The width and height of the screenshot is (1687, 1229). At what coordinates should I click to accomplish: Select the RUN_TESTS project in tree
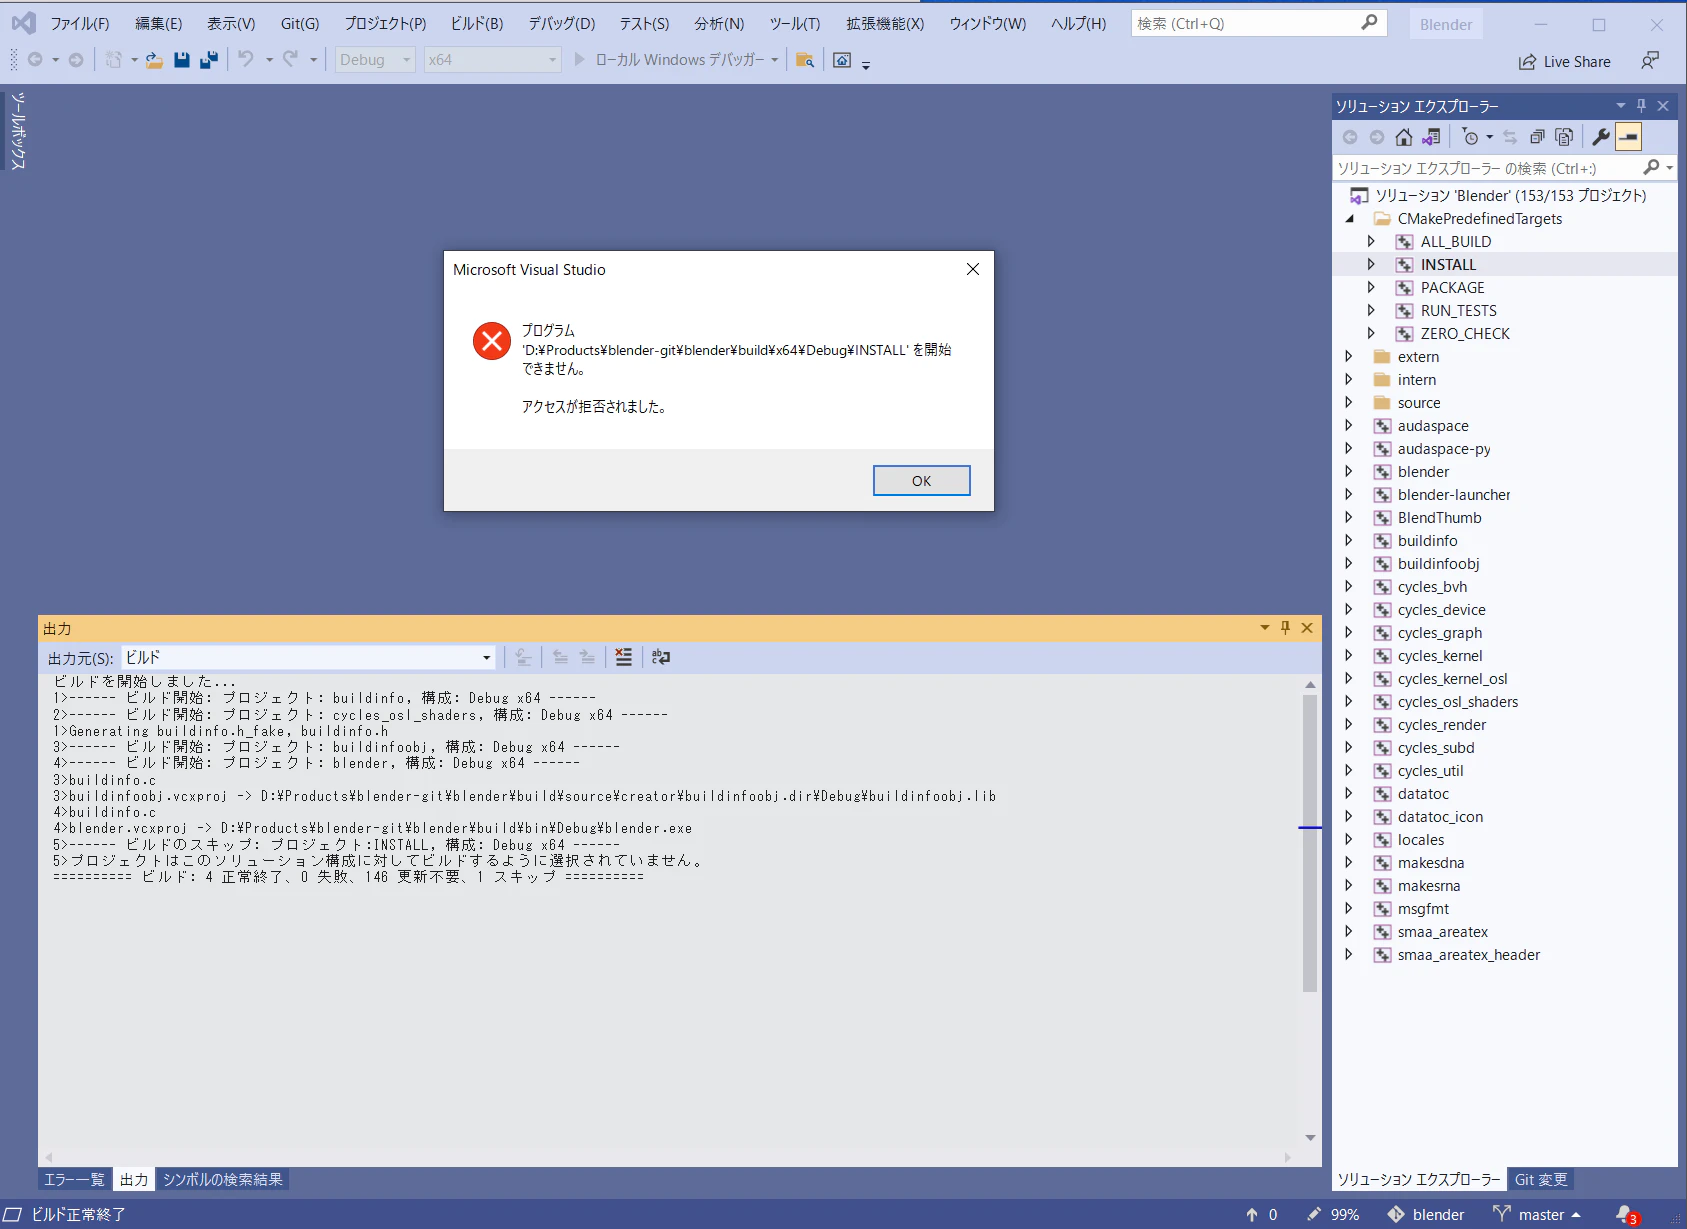(1458, 311)
